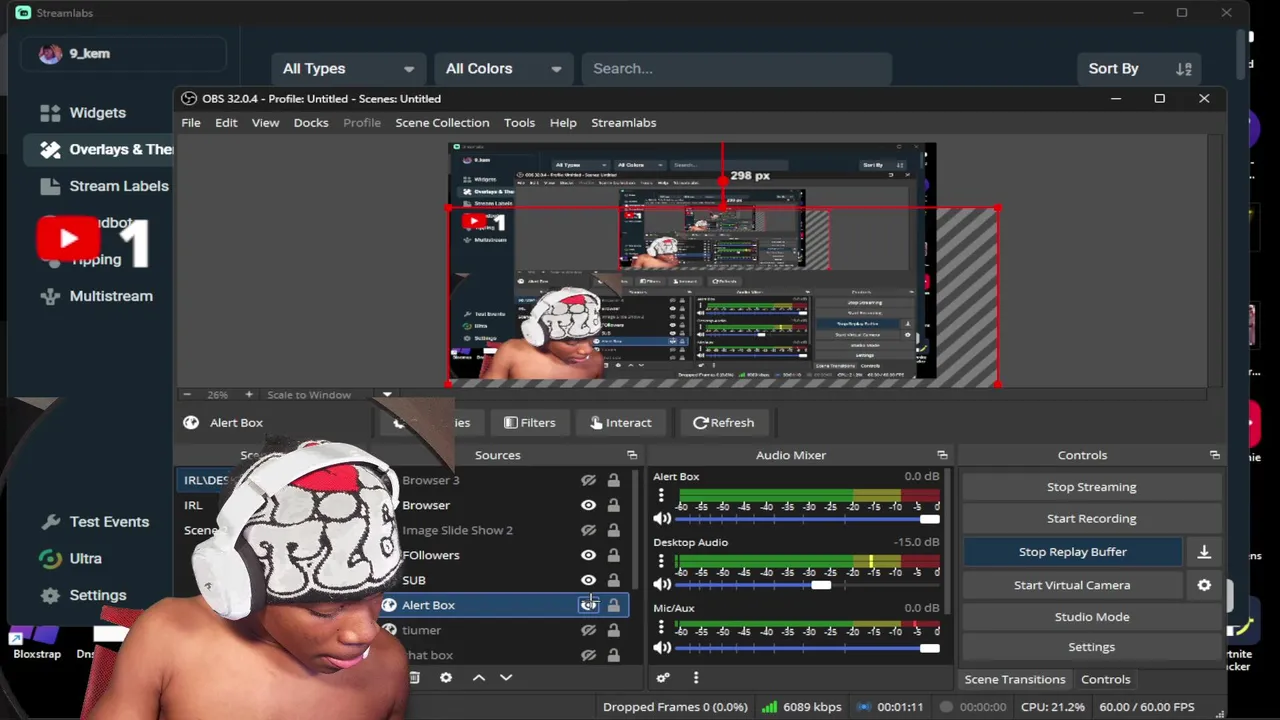
Task: Click the save replay download icon
Action: pyautogui.click(x=1204, y=552)
